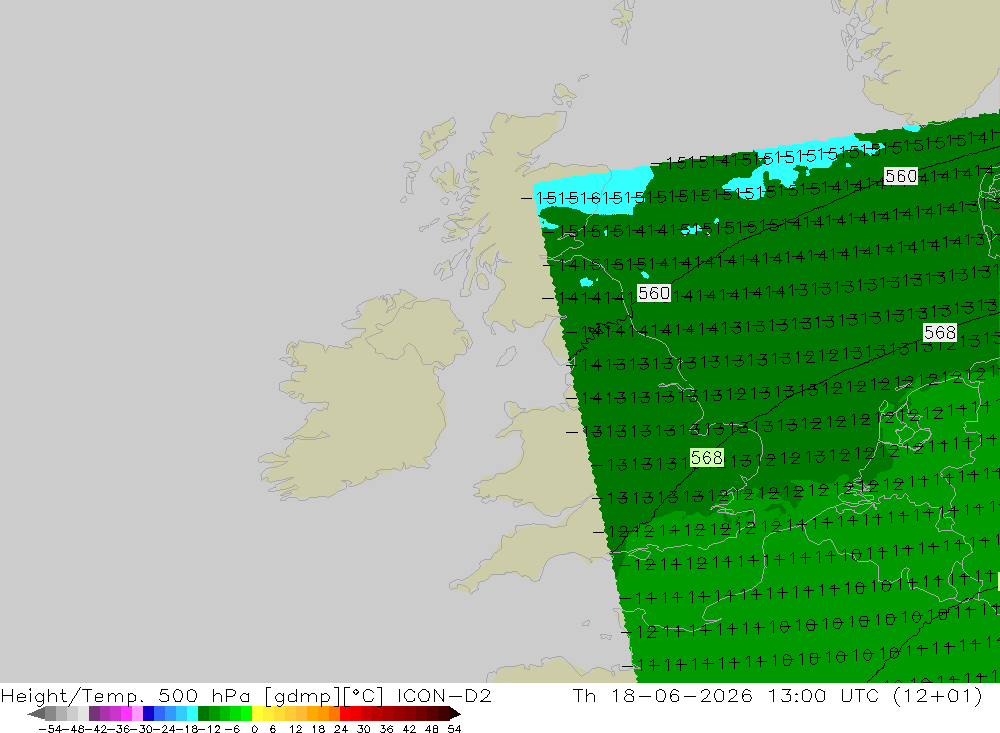Click the white 560 contour label over northern England
The height and width of the screenshot is (733, 1000).
point(654,293)
